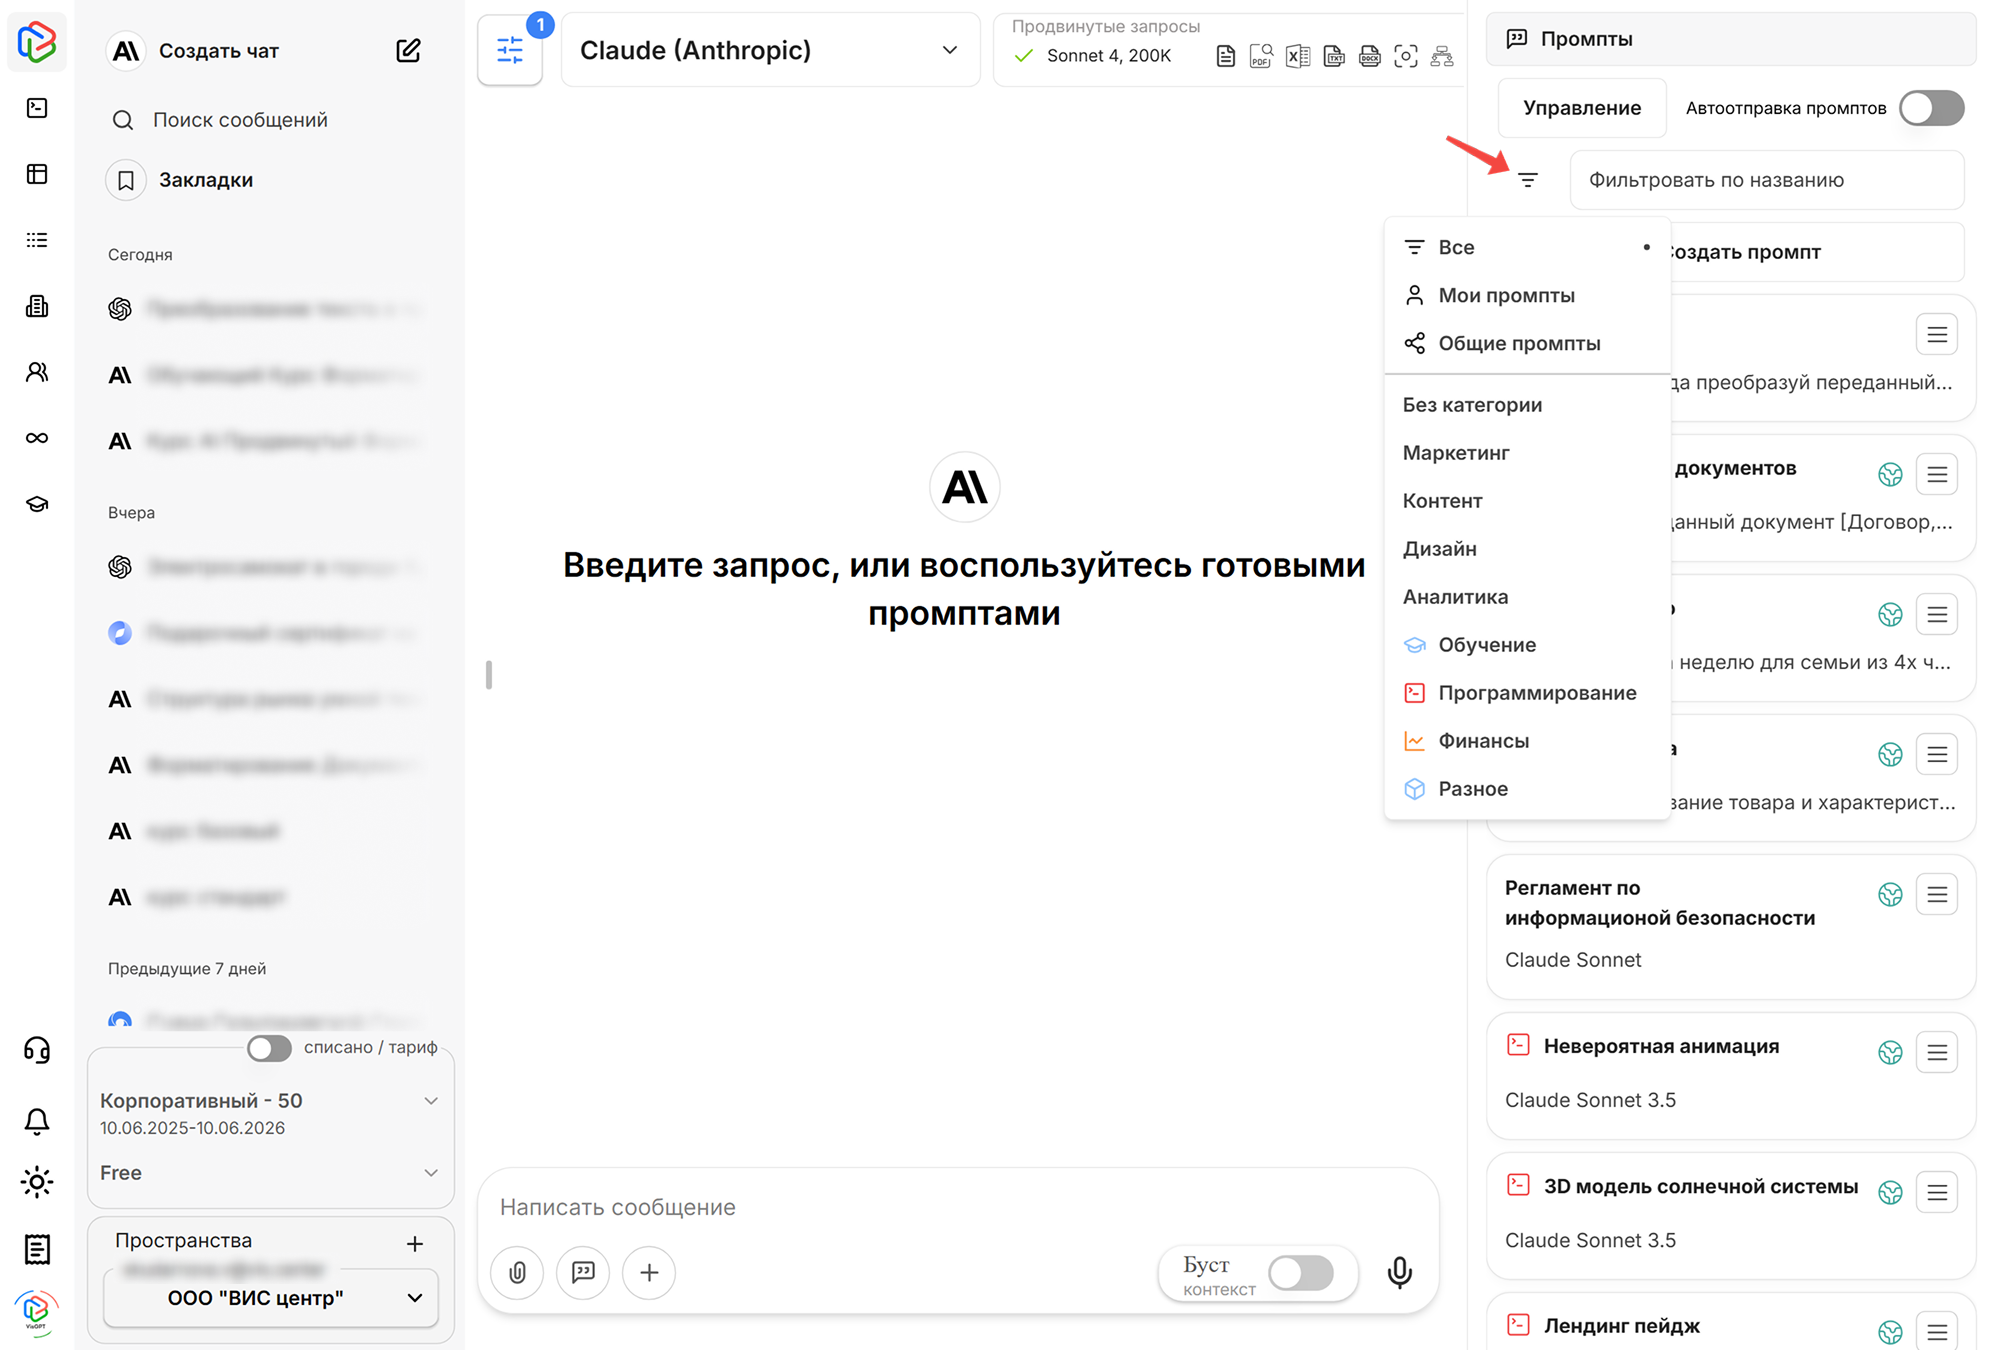Click the flowchart diagram icon
The image size is (1995, 1350).
tap(1442, 57)
